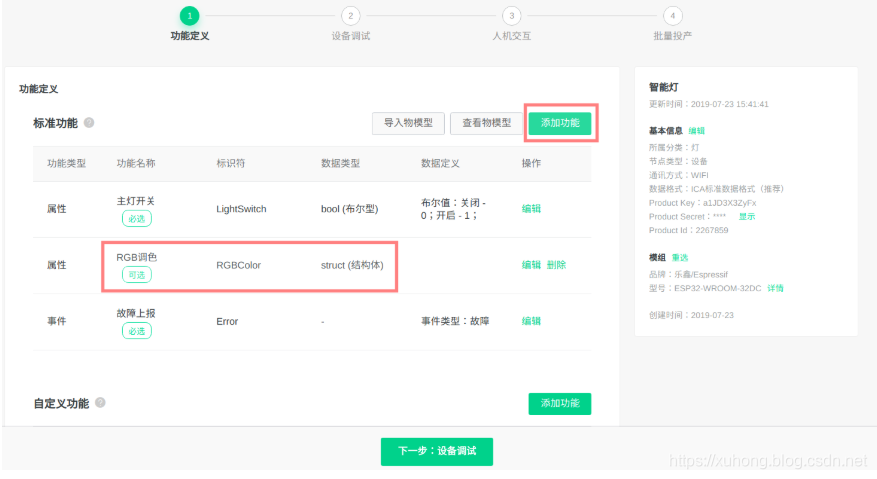The height and width of the screenshot is (479, 877).
Task: Go to step 3 人机交互
Action: (x=511, y=16)
